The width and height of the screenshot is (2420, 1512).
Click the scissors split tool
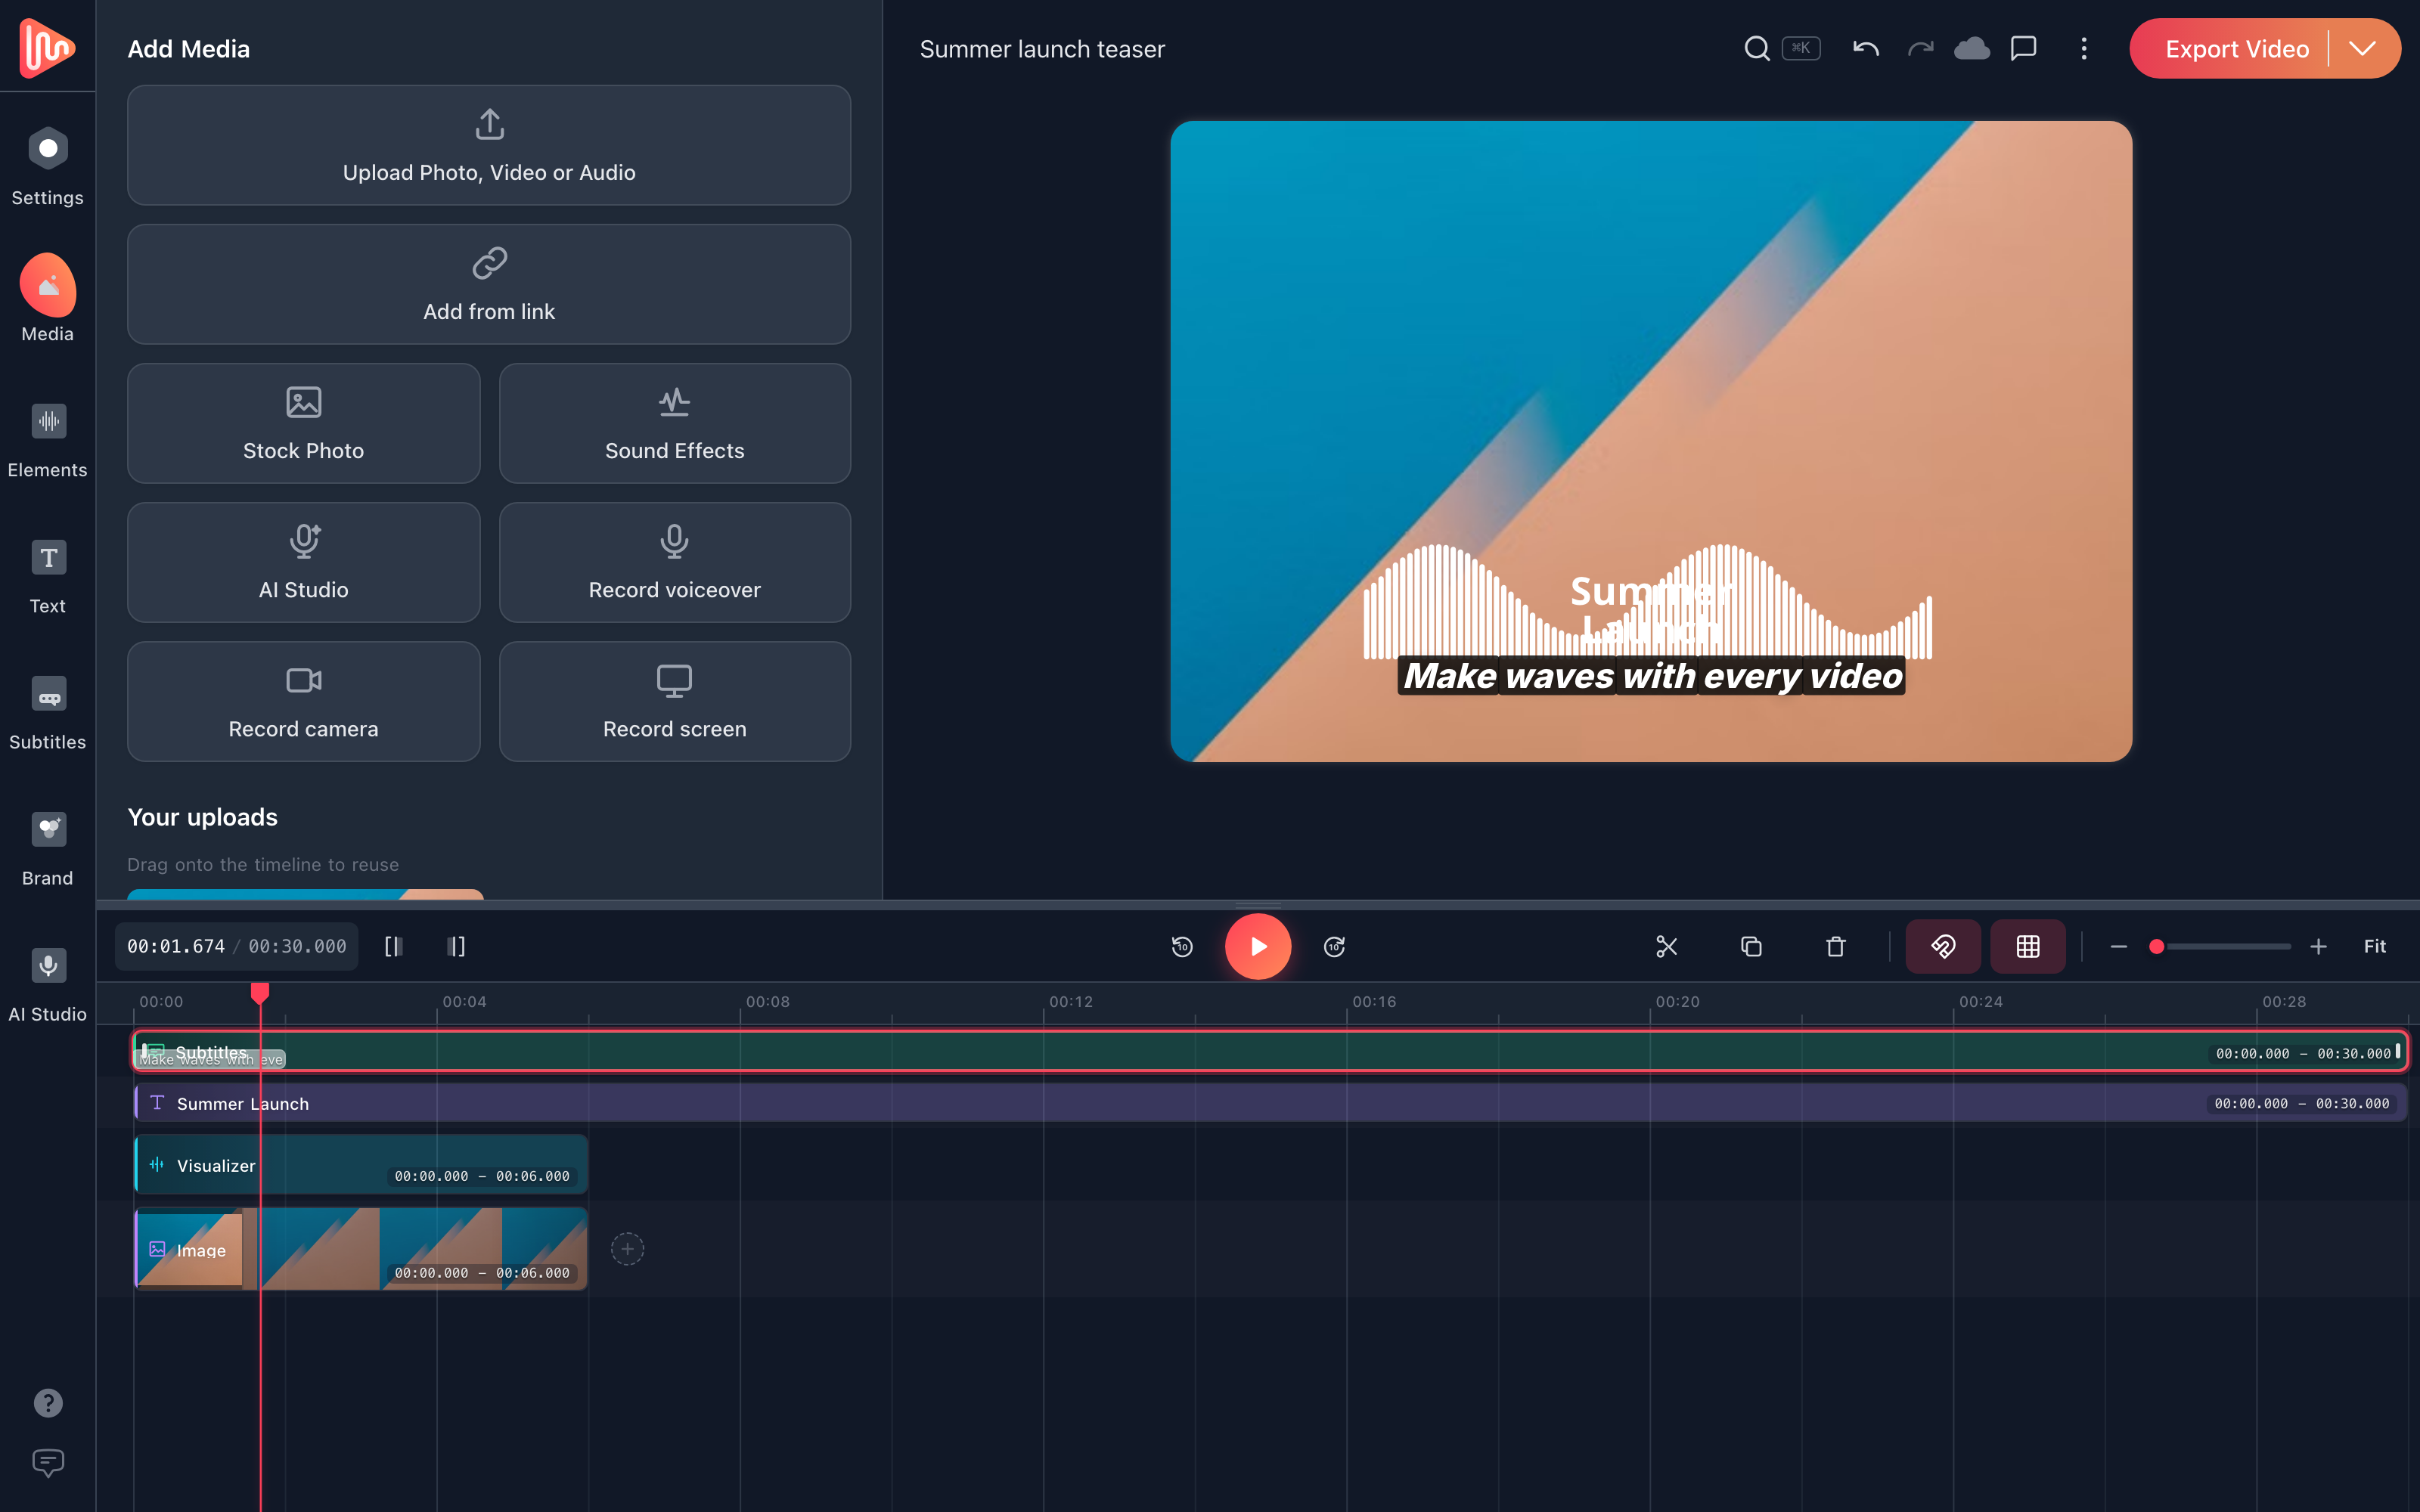click(1666, 946)
